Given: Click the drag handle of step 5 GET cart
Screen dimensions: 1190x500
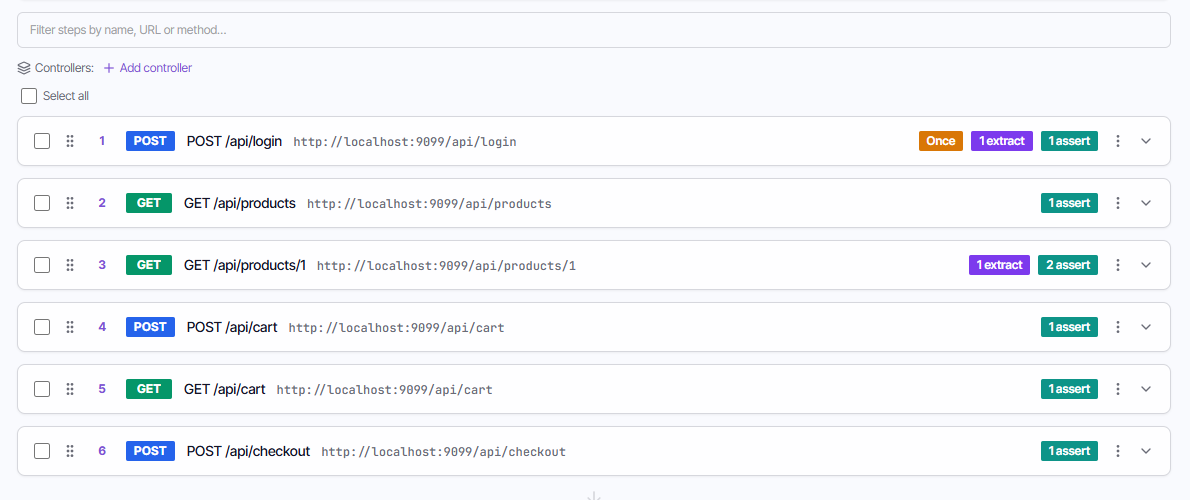Looking at the screenshot, I should click(70, 389).
